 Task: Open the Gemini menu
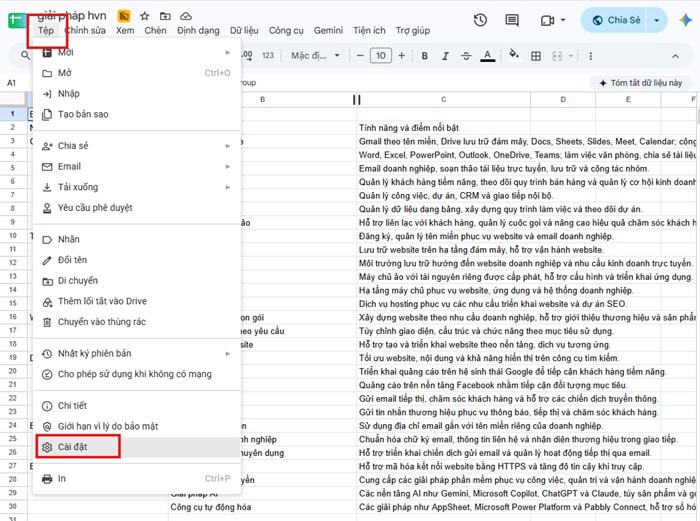(328, 31)
